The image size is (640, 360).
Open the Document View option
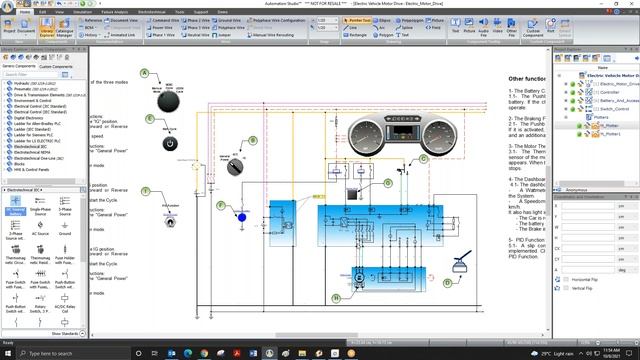[x=121, y=20]
